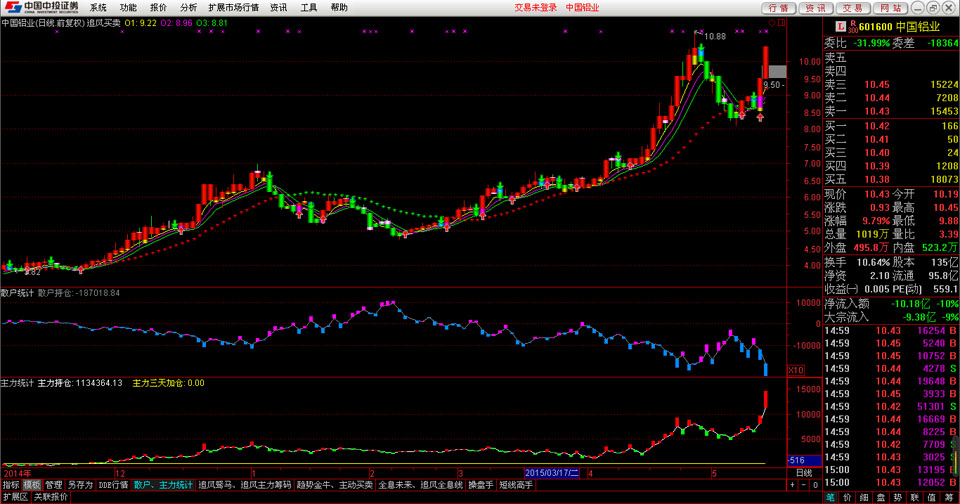Click the 追风买卖 indicator name label
Image resolution: width=960 pixels, height=504 pixels.
[x=103, y=23]
